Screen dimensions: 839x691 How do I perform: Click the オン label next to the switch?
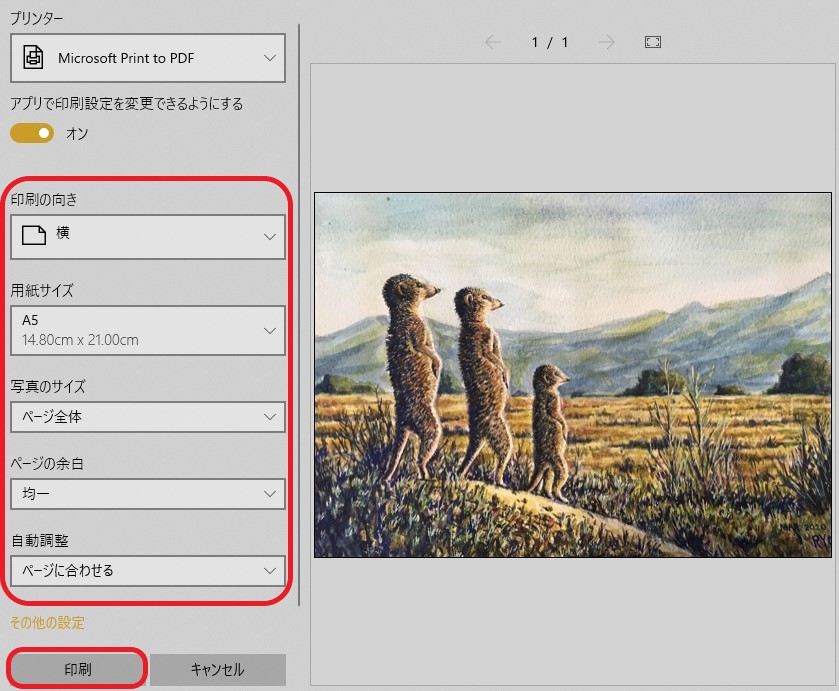tap(77, 133)
